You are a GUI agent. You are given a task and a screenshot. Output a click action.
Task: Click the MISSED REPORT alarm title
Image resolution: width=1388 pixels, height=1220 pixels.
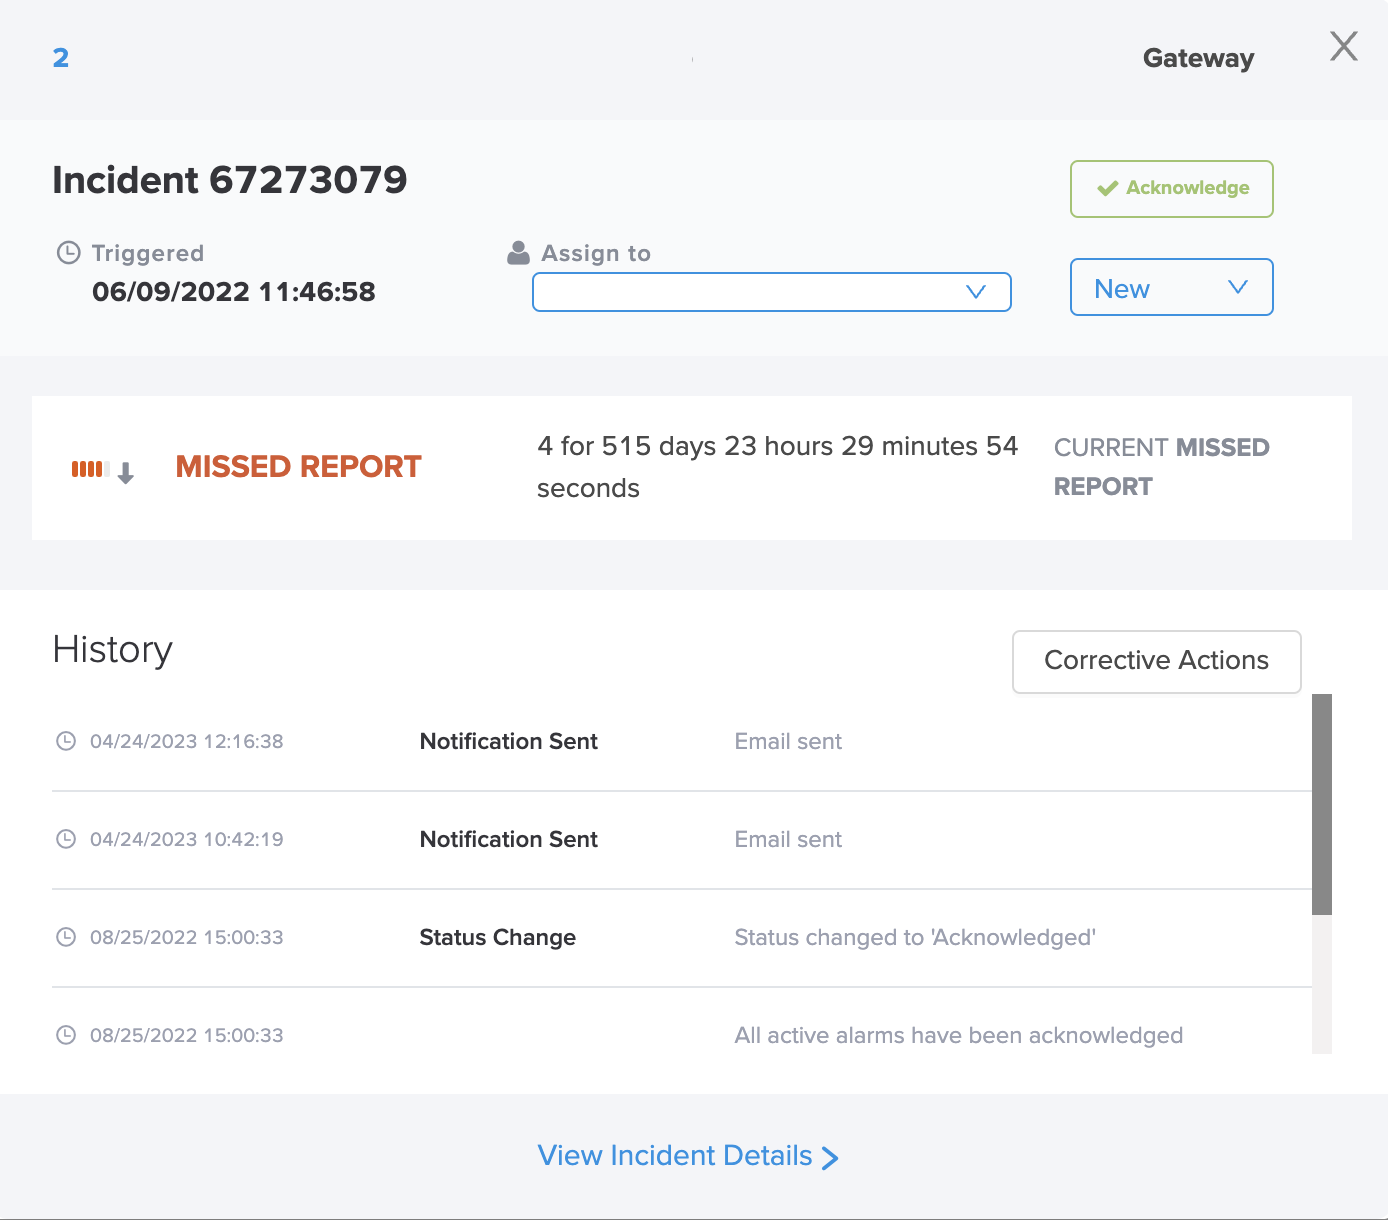[x=298, y=467]
